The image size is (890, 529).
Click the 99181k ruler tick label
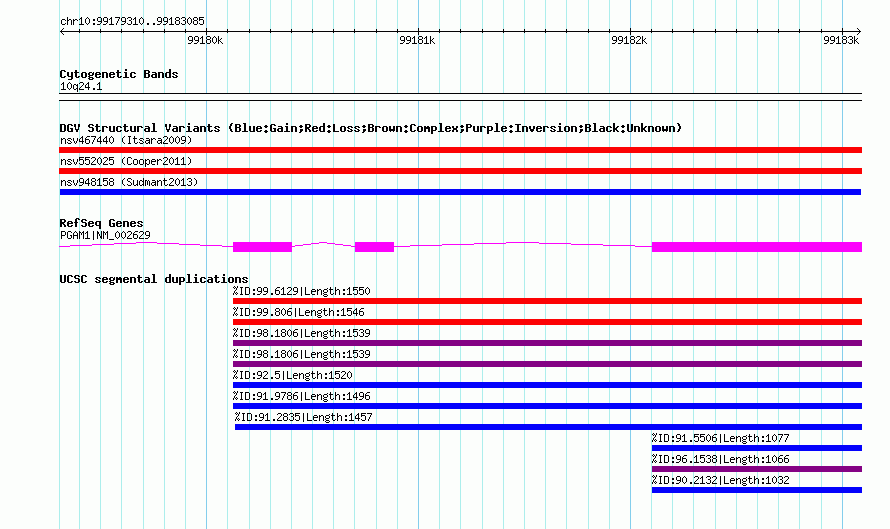pyautogui.click(x=417, y=40)
